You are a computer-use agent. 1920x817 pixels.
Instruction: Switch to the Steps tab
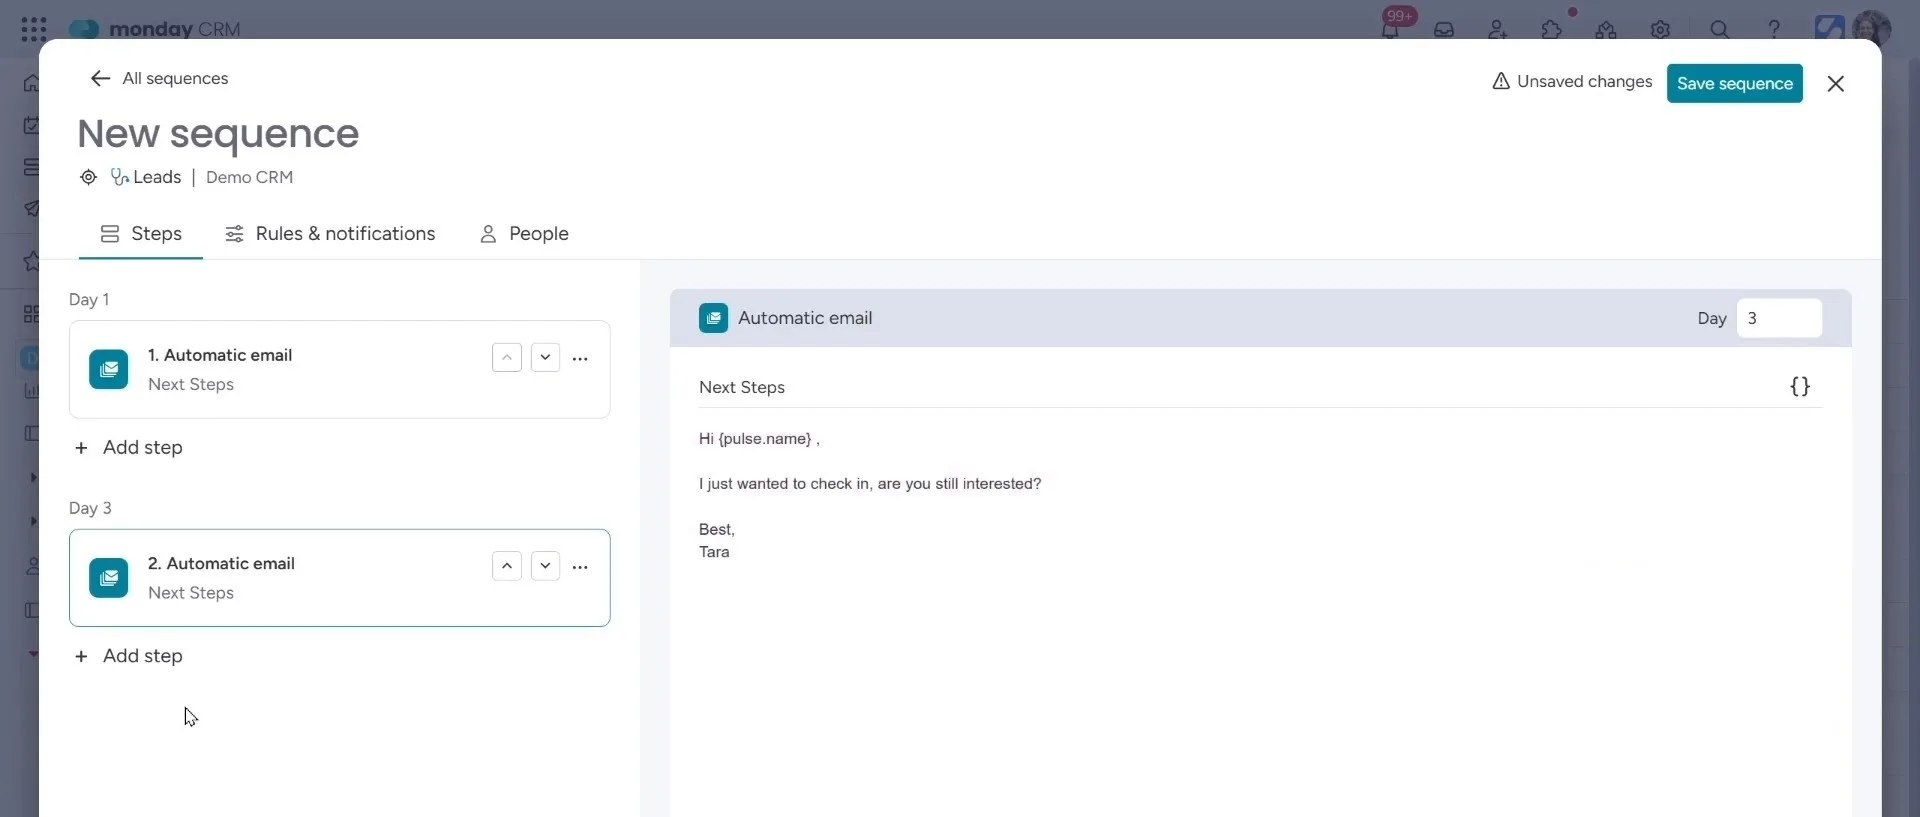(141, 234)
